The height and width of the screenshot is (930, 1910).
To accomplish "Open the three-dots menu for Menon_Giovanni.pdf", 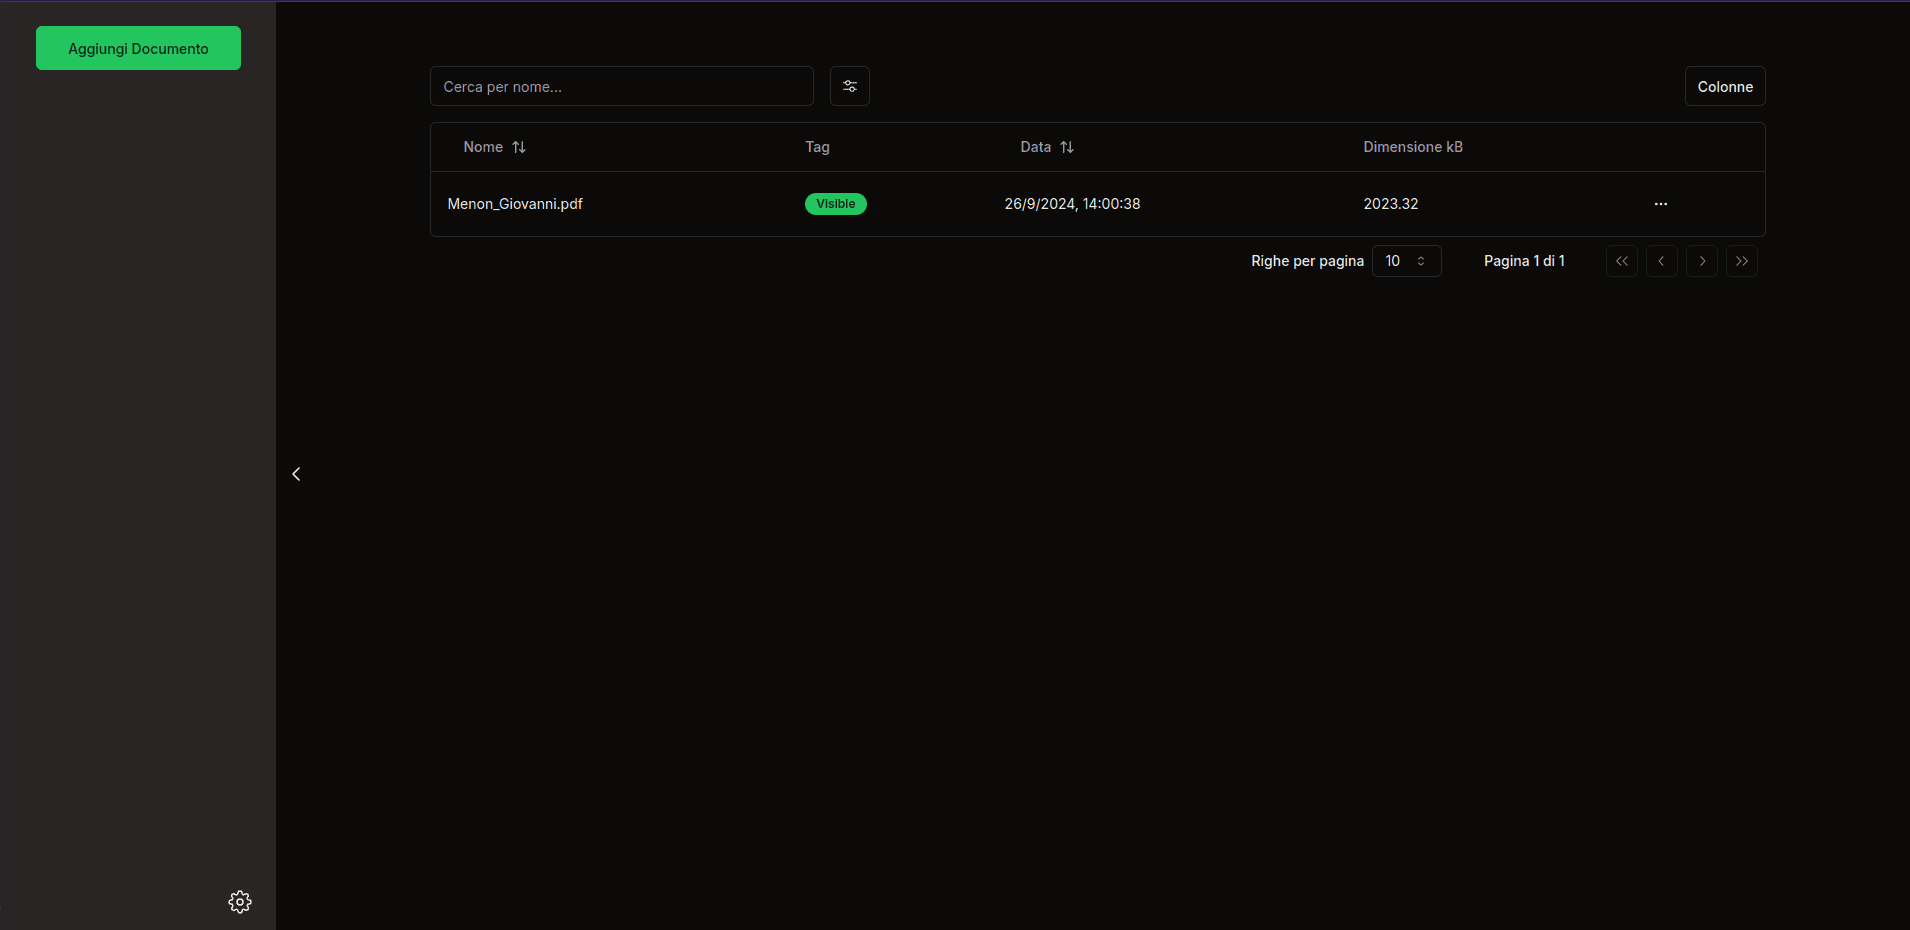I will [x=1661, y=204].
